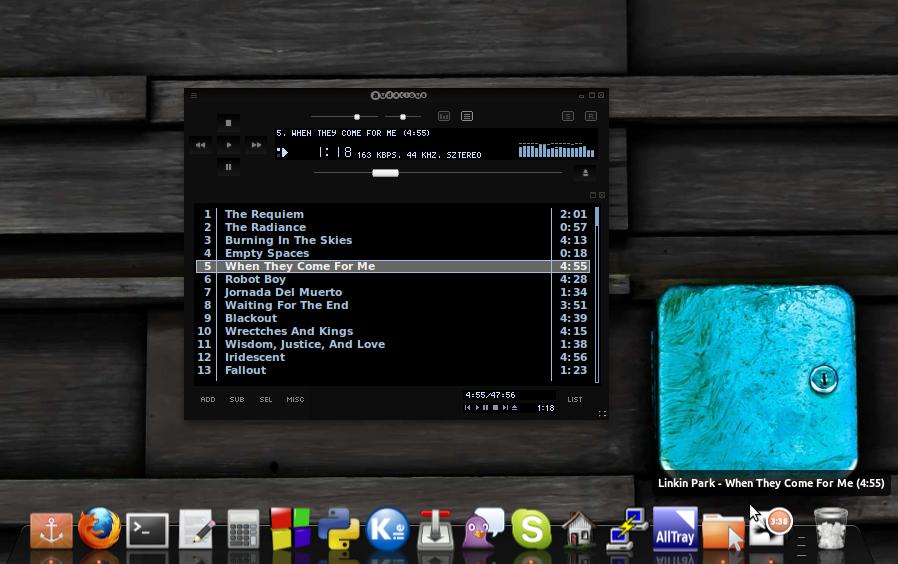
Task: Select track 13 Fallout
Action: pos(393,370)
